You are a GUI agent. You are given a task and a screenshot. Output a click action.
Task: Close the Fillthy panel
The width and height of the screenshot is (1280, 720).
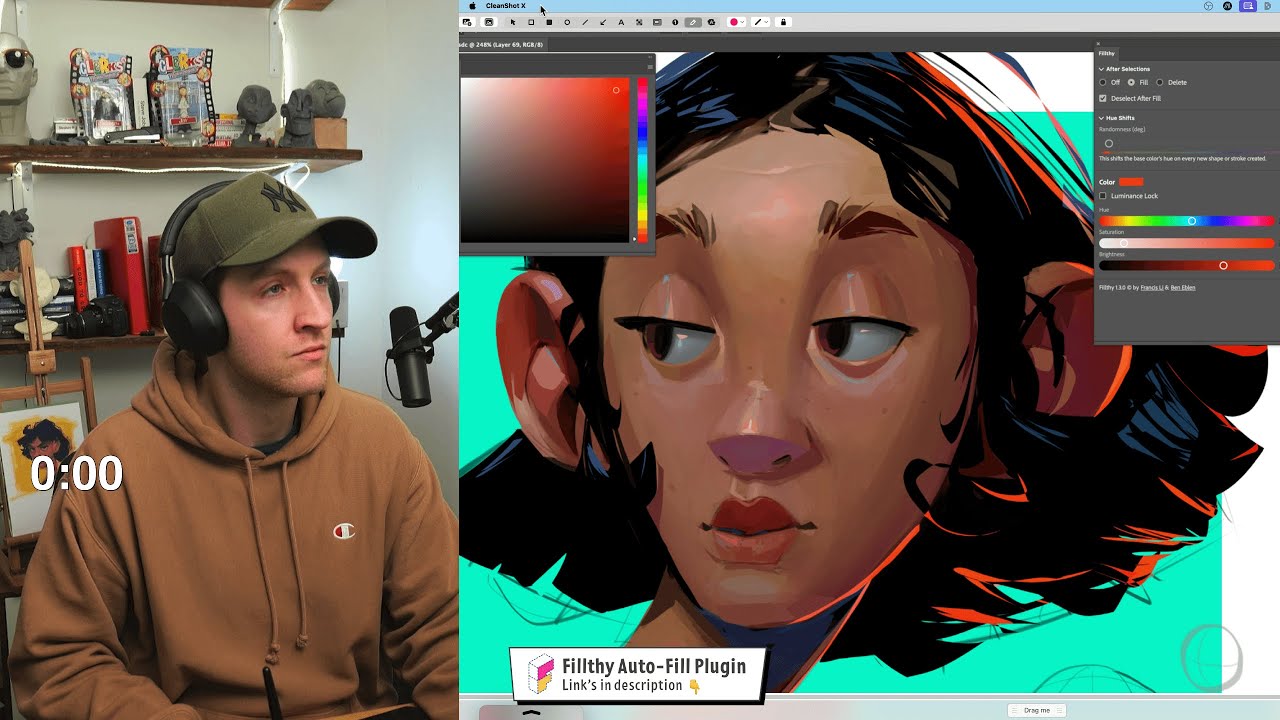pyautogui.click(x=1098, y=44)
